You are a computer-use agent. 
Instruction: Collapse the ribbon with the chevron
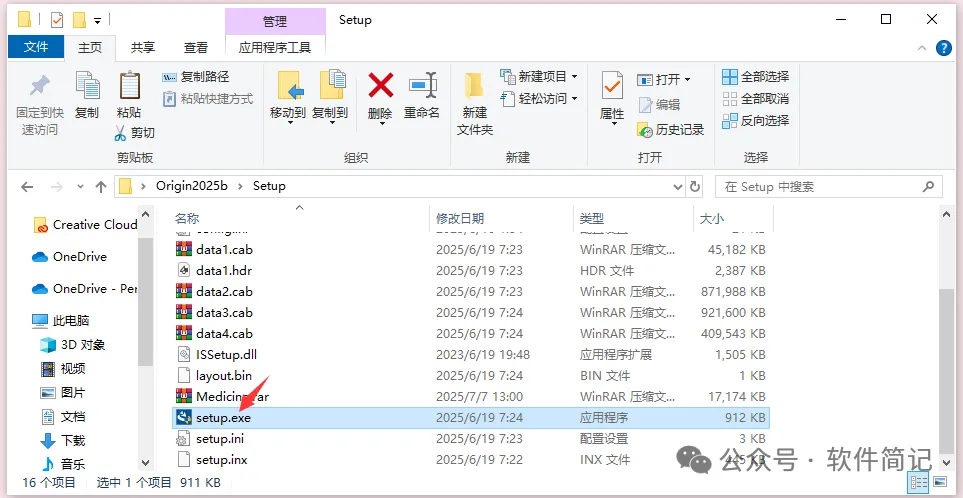[922, 48]
